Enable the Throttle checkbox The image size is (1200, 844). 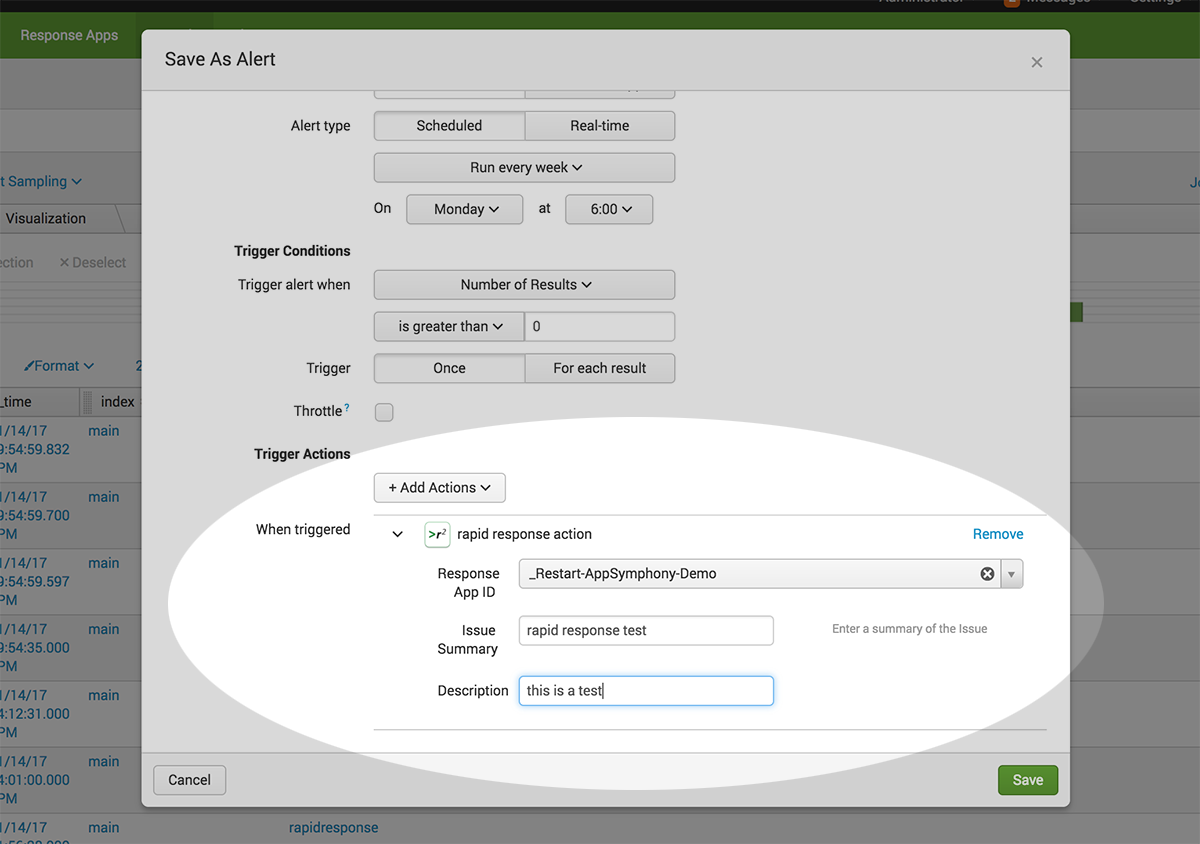[384, 412]
